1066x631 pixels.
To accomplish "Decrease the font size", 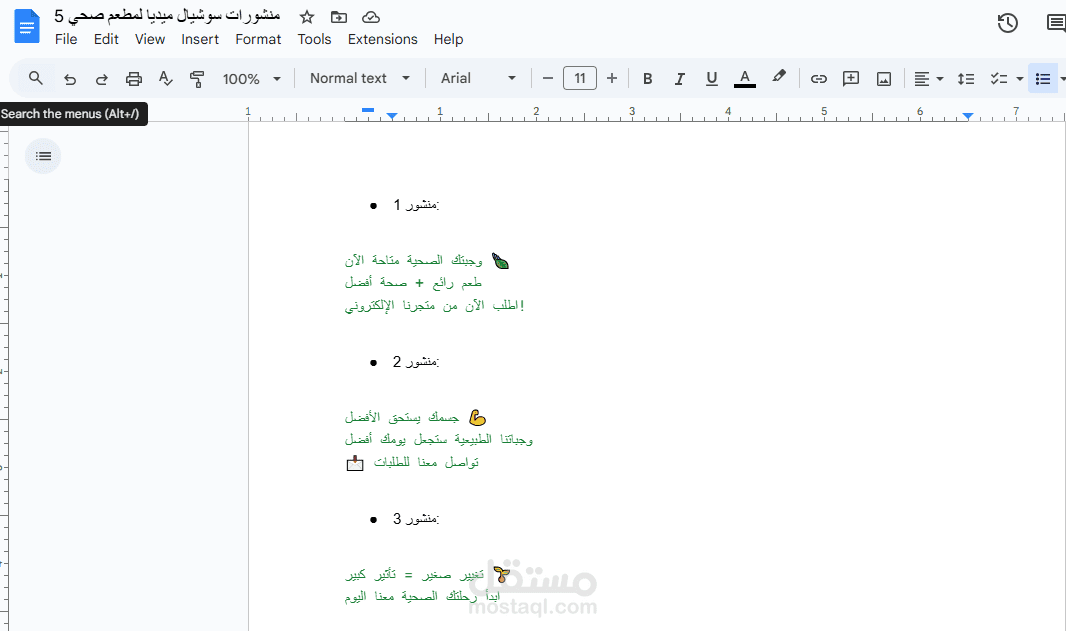I will pos(547,78).
